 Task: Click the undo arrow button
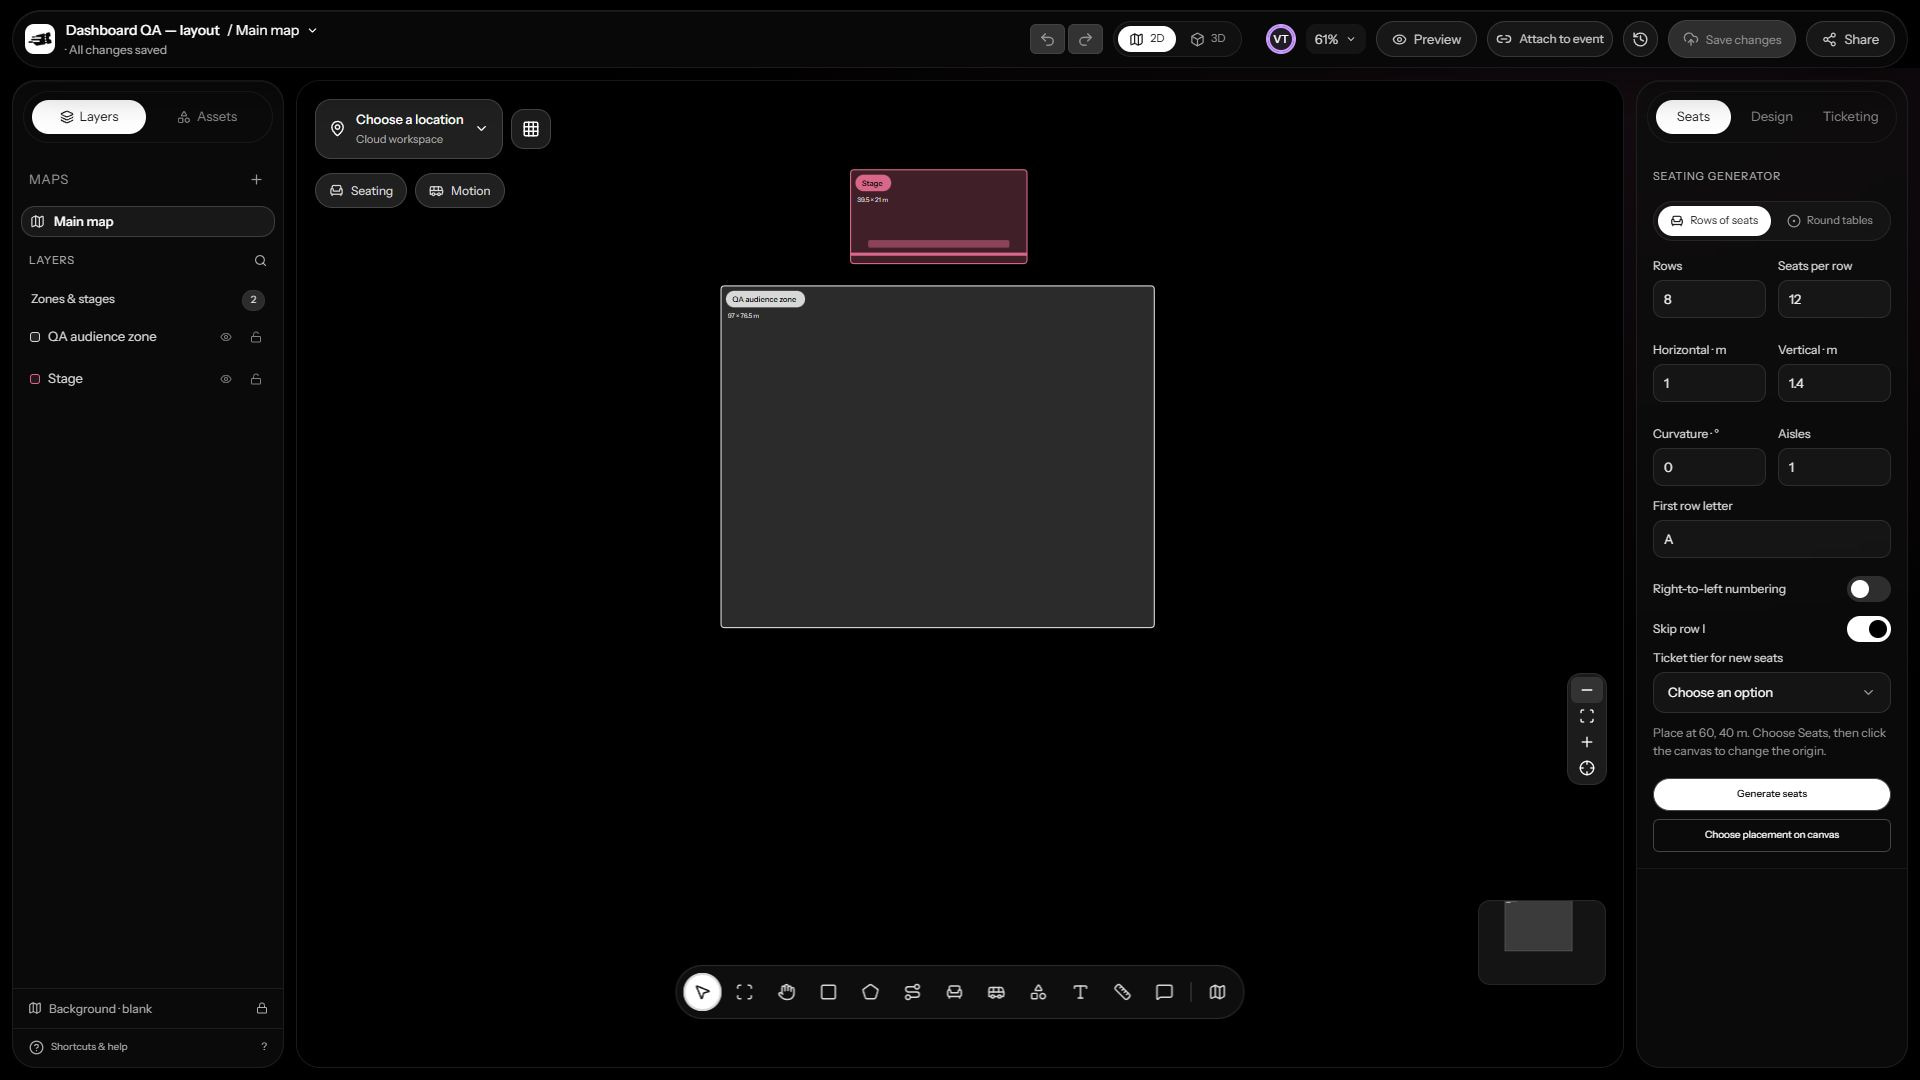coord(1047,39)
